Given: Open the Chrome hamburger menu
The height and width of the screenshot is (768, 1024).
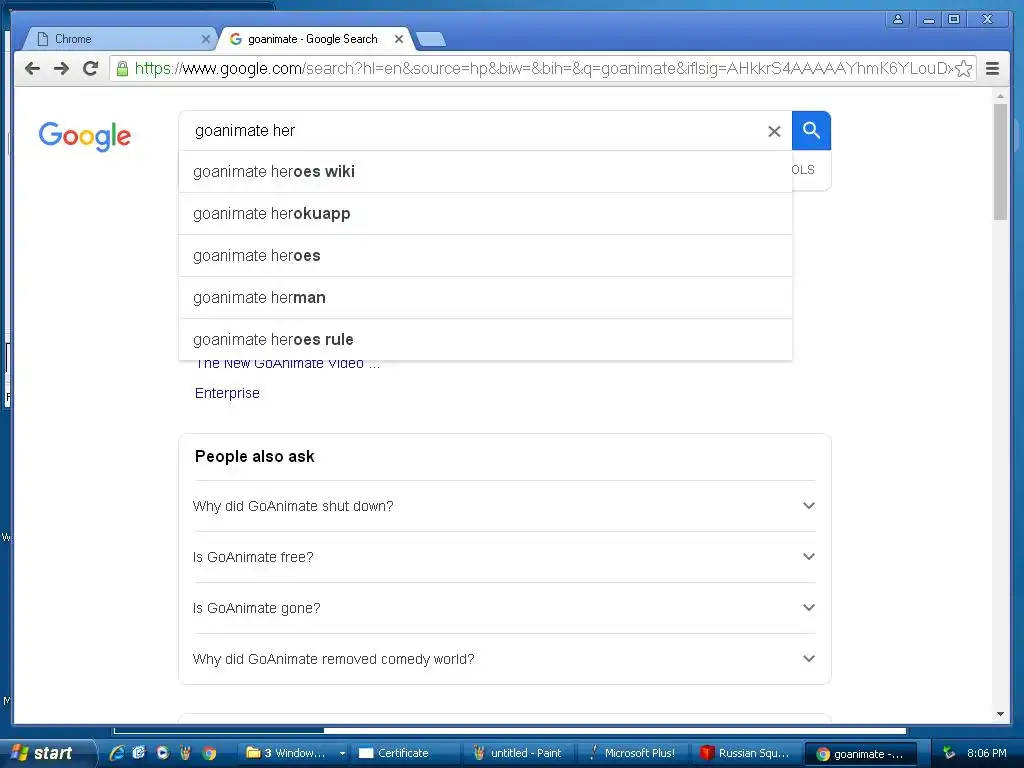Looking at the screenshot, I should tap(993, 69).
